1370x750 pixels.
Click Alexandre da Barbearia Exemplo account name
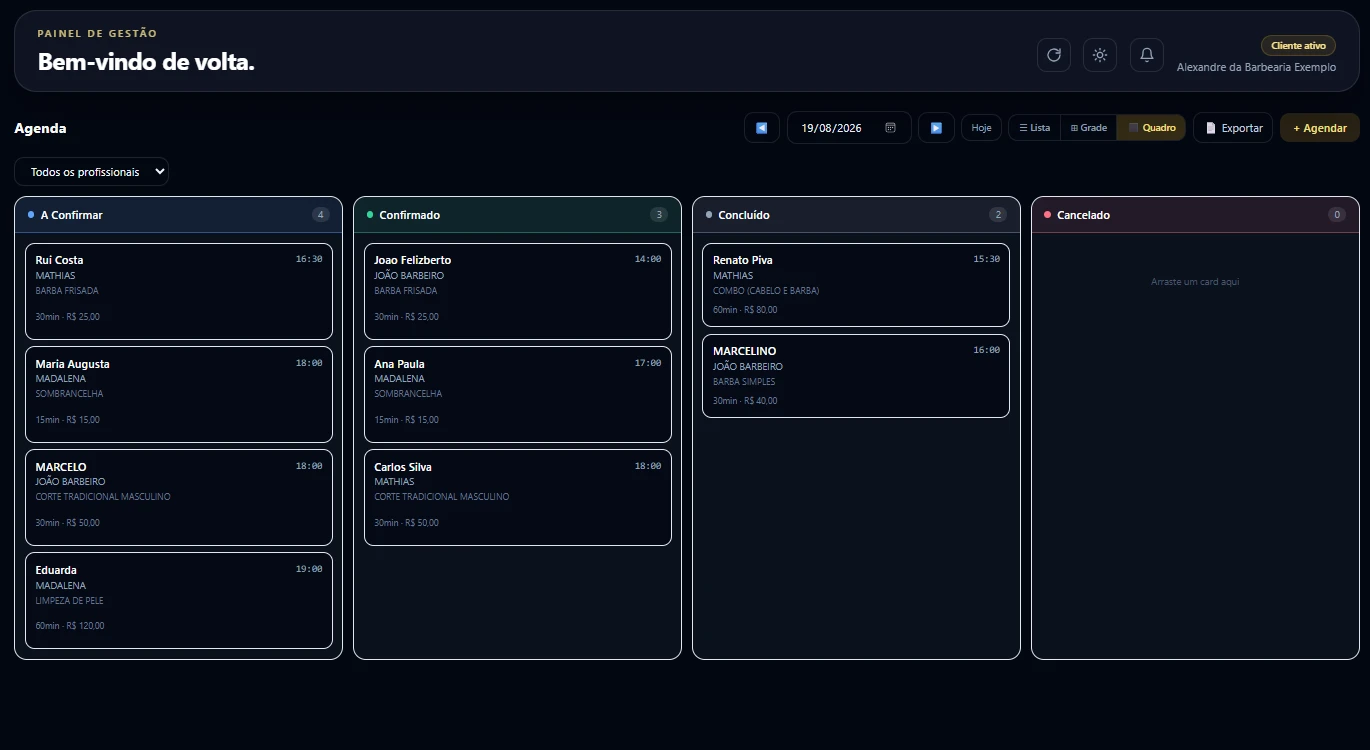1256,67
